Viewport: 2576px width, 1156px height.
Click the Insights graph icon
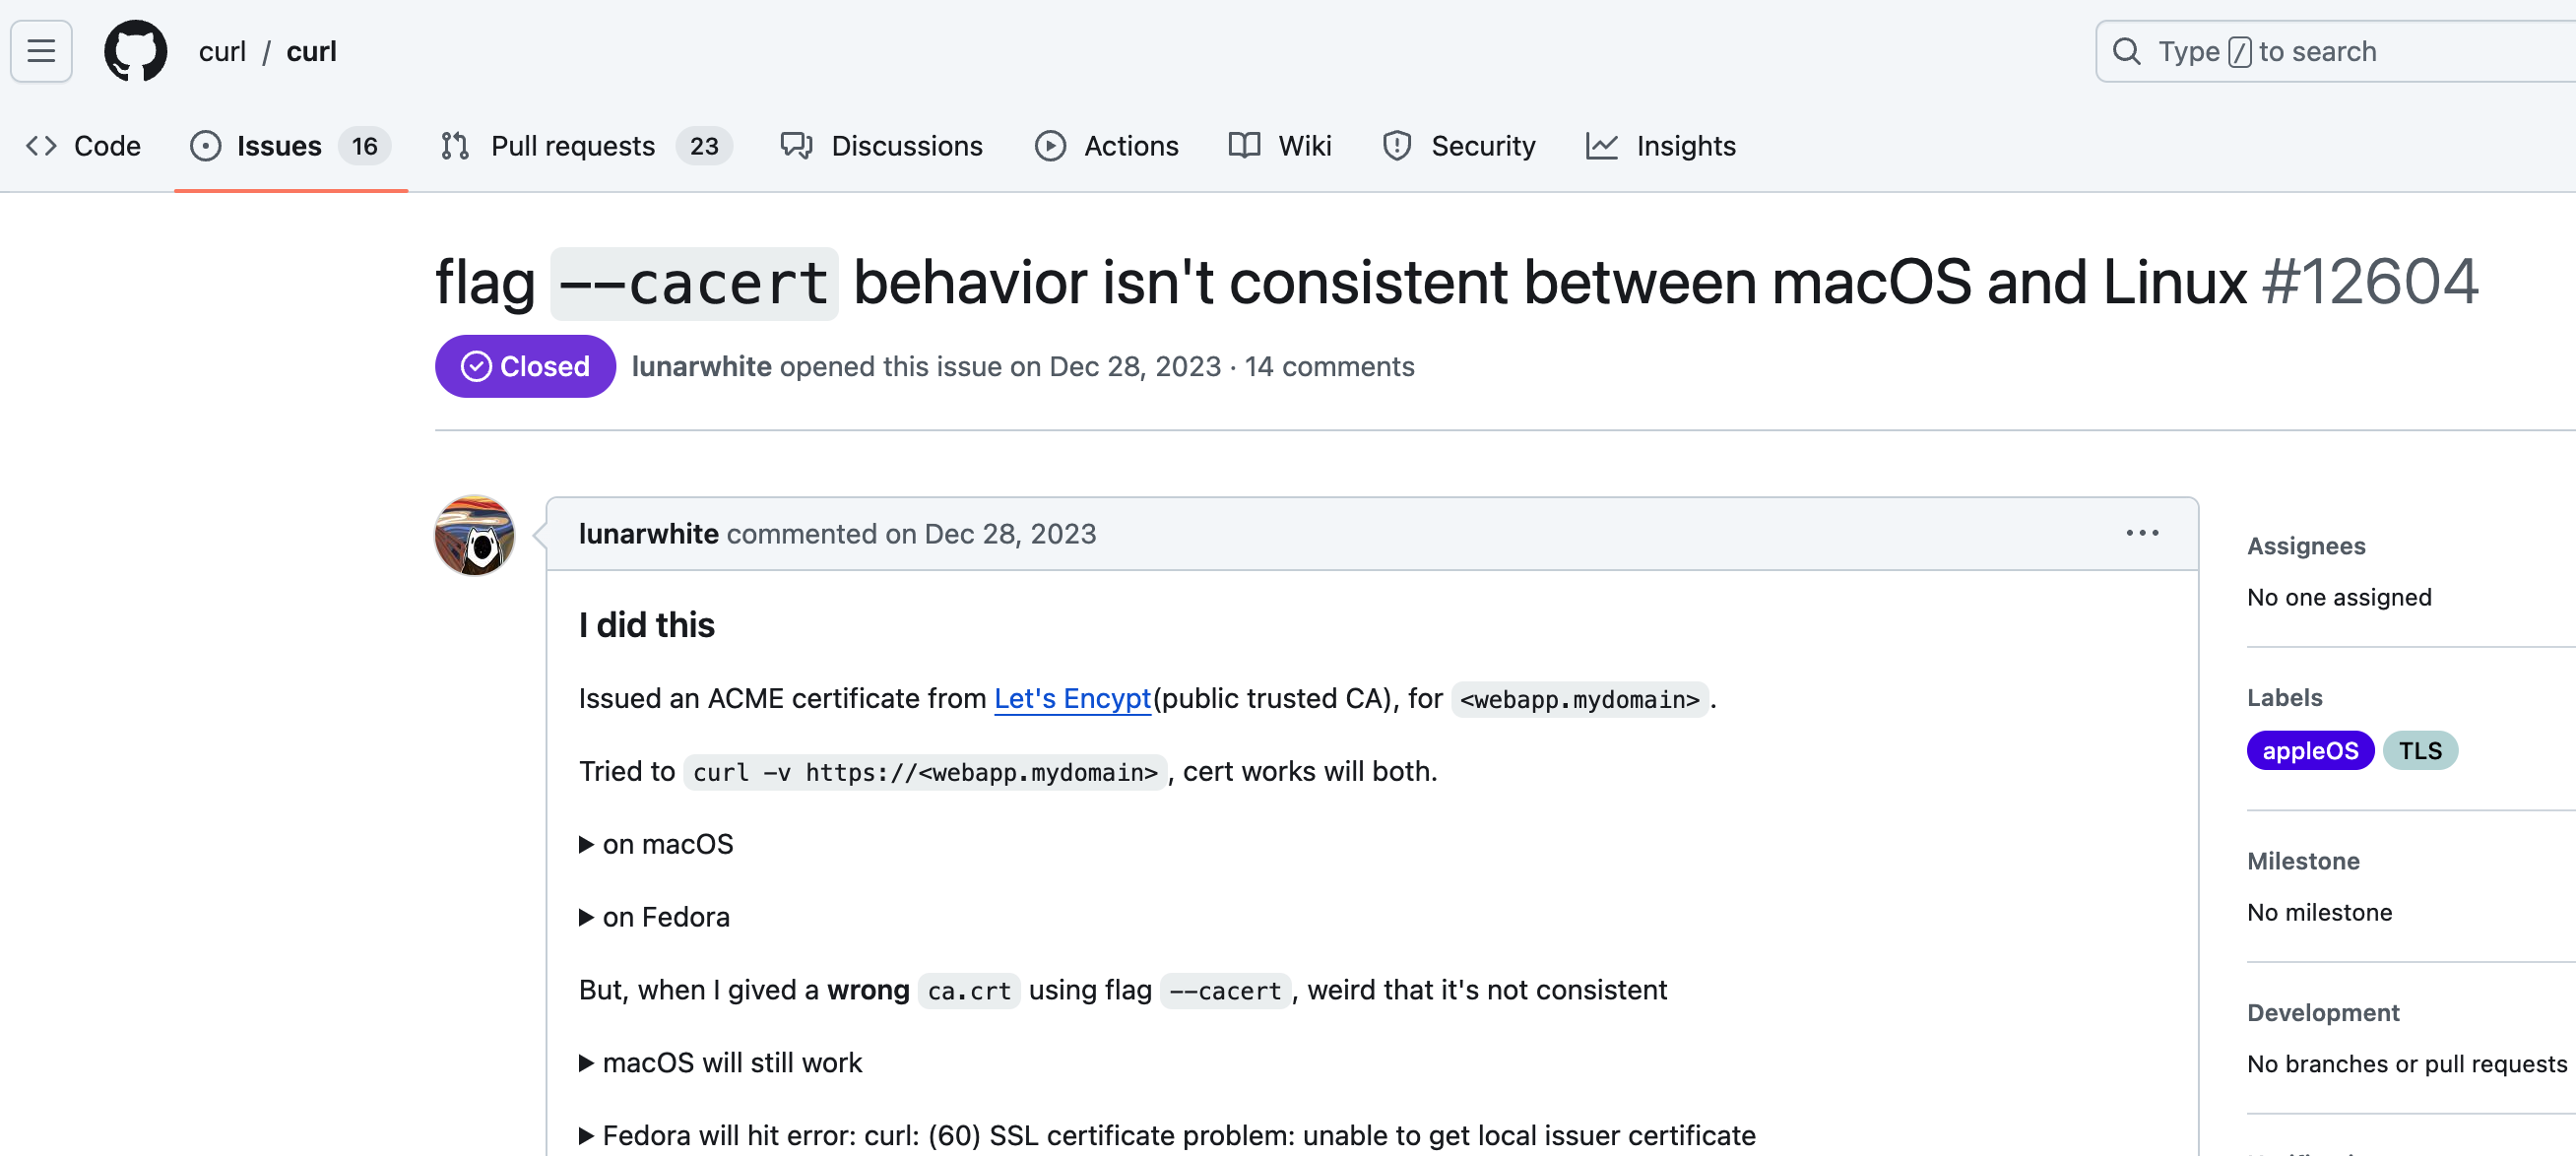point(1601,146)
